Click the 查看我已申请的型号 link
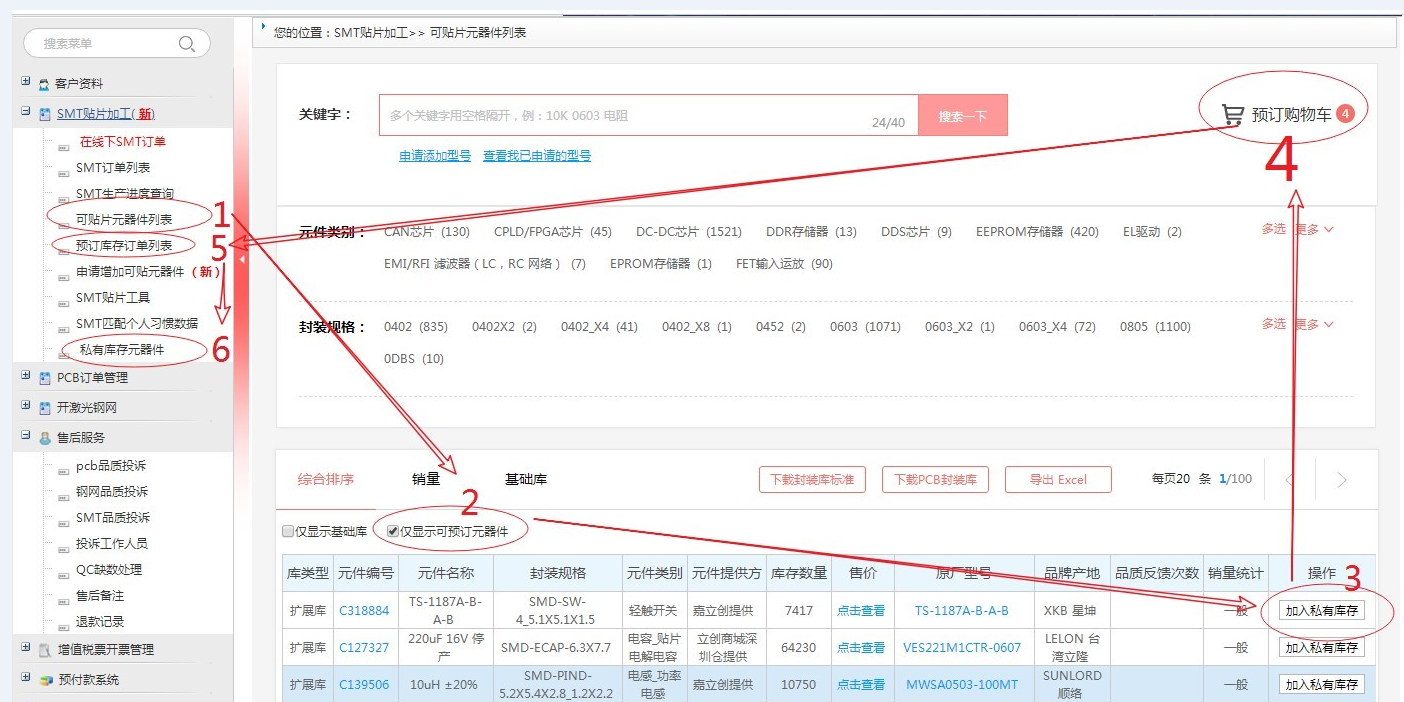 pyautogui.click(x=537, y=156)
